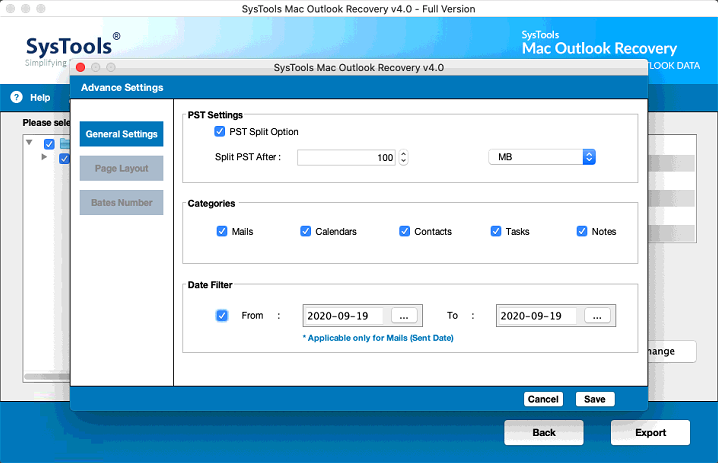This screenshot has width=718, height=463.
Task: Click the partially hidden Change button
Action: pos(672,351)
